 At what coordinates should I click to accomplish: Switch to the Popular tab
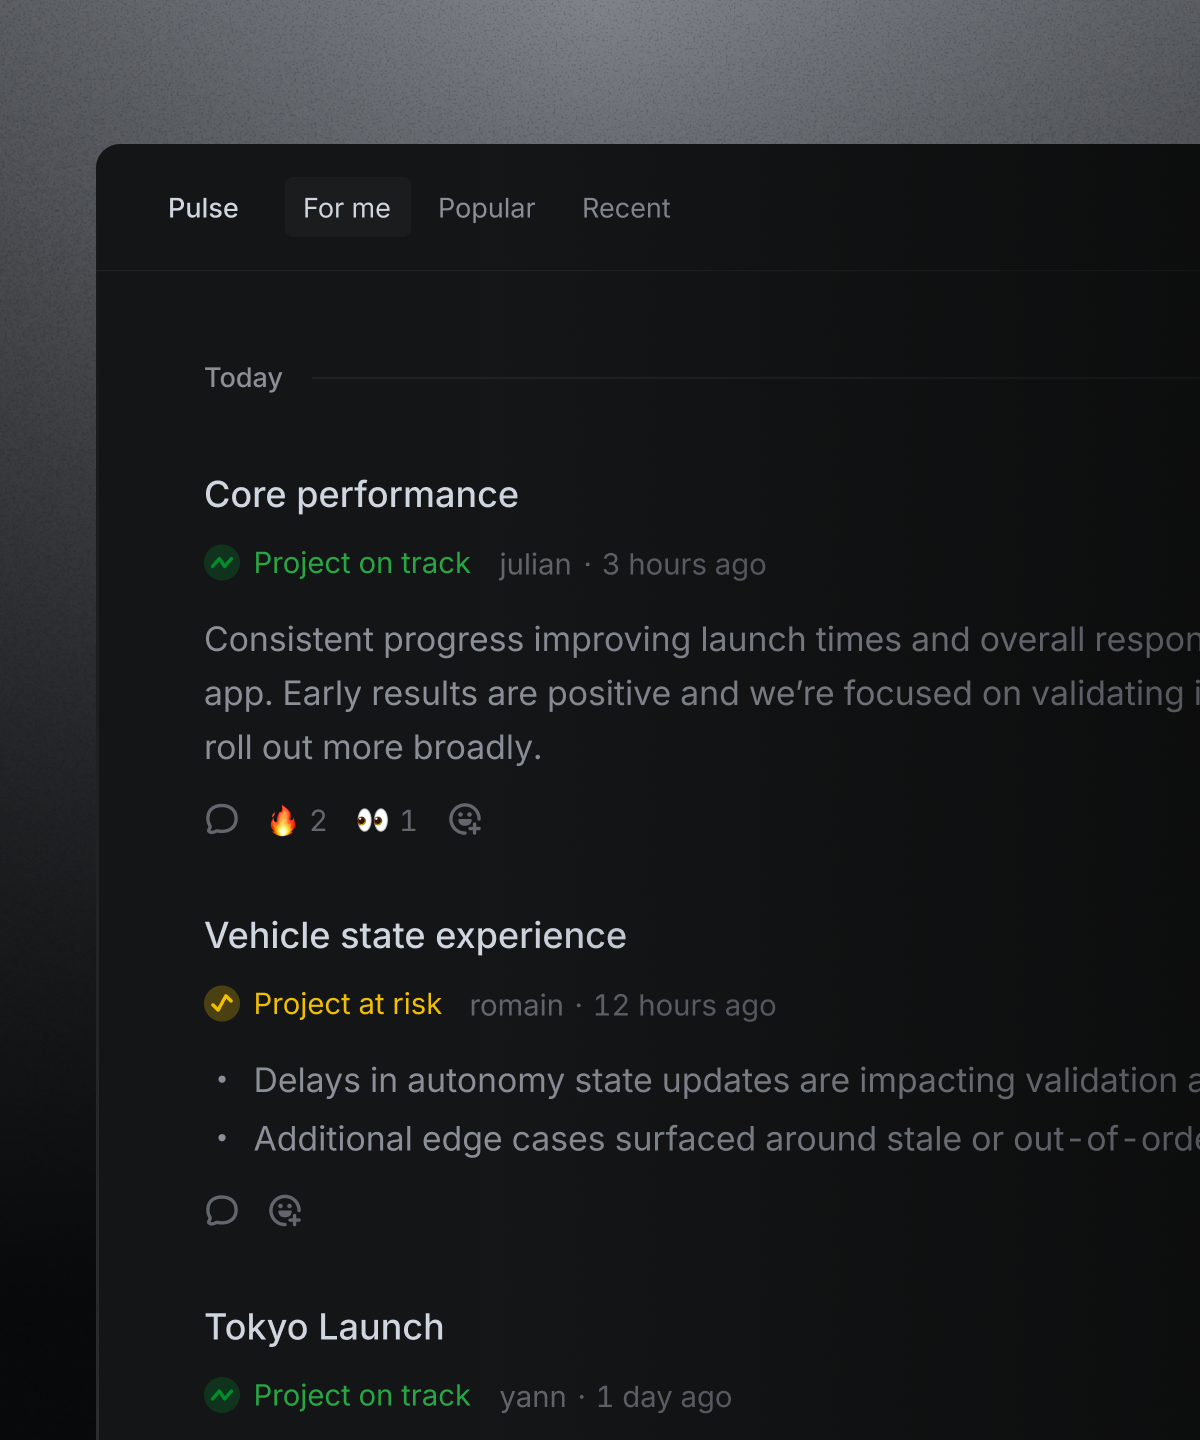click(x=487, y=208)
